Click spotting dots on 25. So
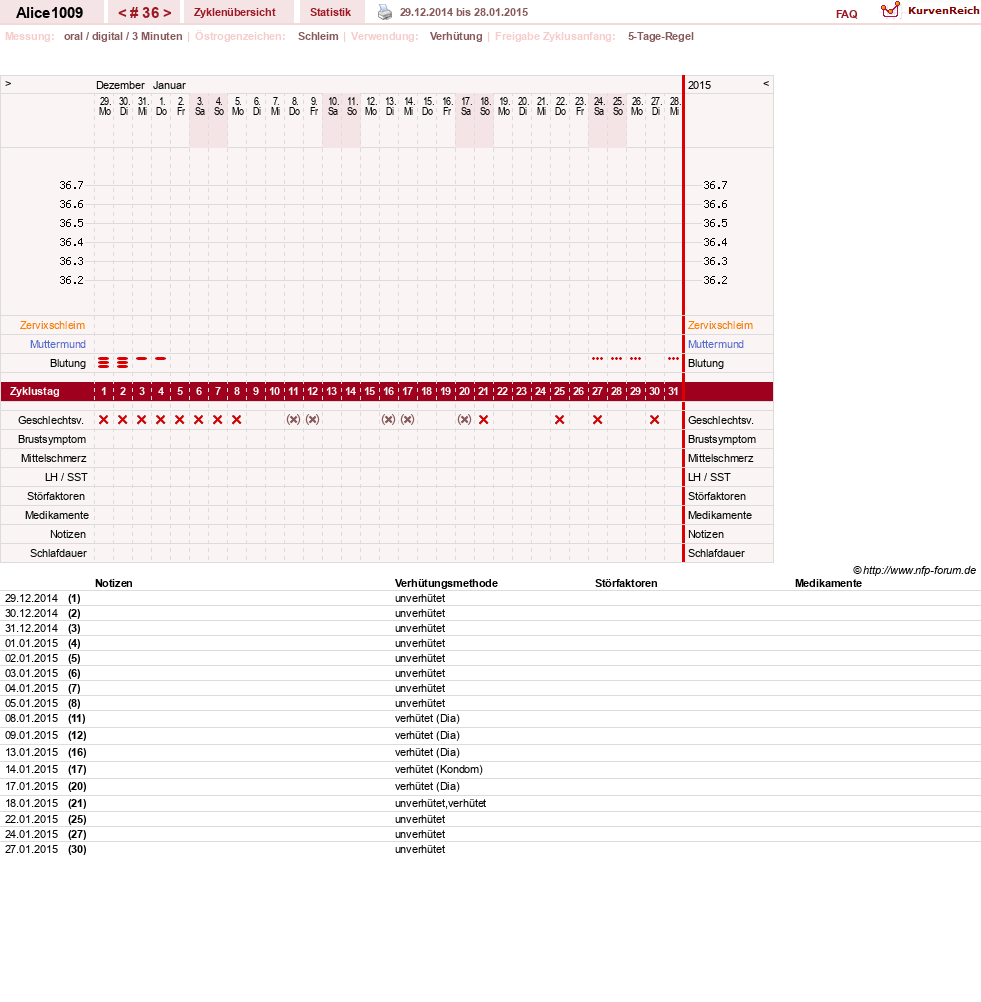This screenshot has width=981, height=1002. click(x=617, y=358)
